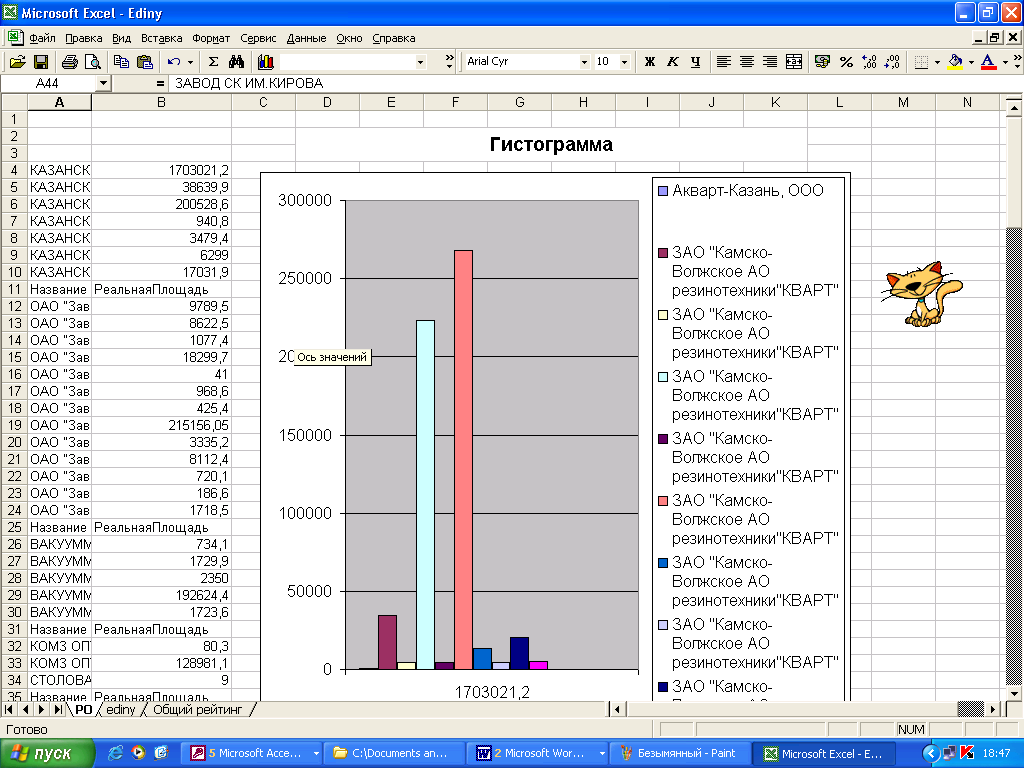Switch to the Общий рейтинг sheet tab

(197, 709)
